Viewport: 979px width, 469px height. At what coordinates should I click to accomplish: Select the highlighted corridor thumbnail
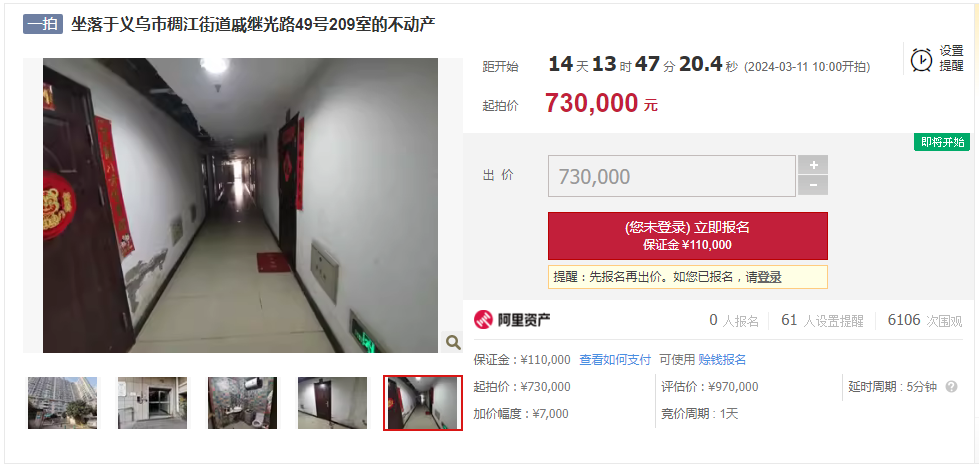pyautogui.click(x=423, y=403)
